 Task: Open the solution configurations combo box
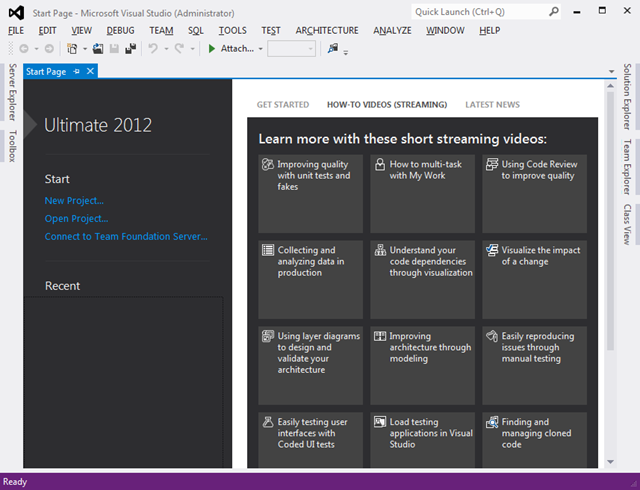291,48
